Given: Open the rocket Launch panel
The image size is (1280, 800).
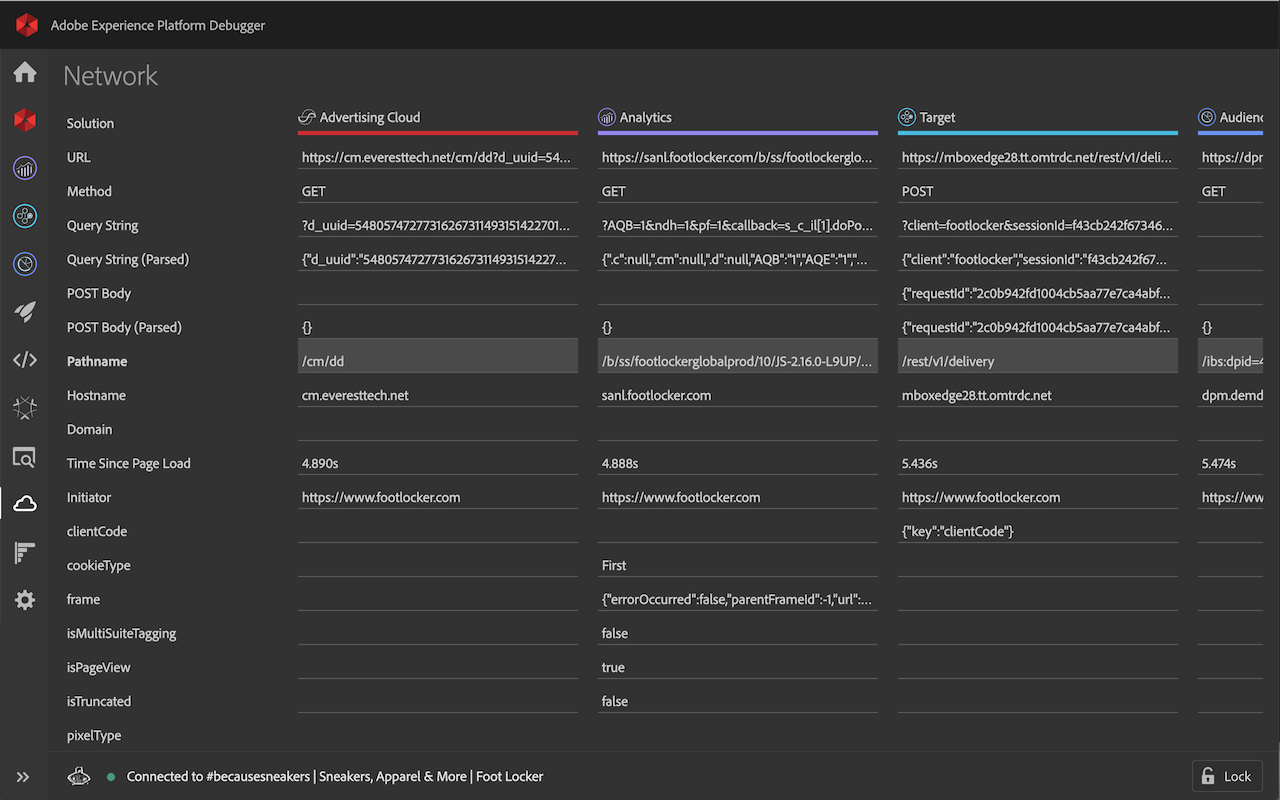Looking at the screenshot, I should coord(24,312).
